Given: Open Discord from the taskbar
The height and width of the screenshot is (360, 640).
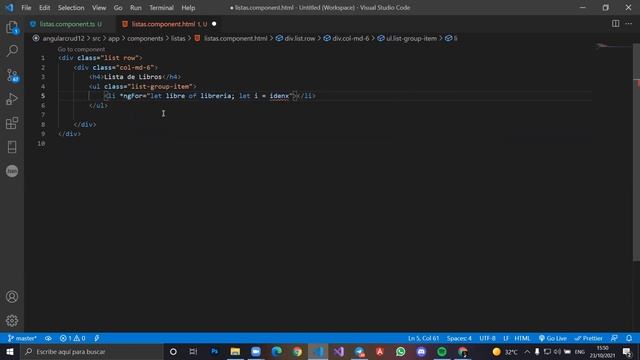Looking at the screenshot, I should (x=421, y=351).
